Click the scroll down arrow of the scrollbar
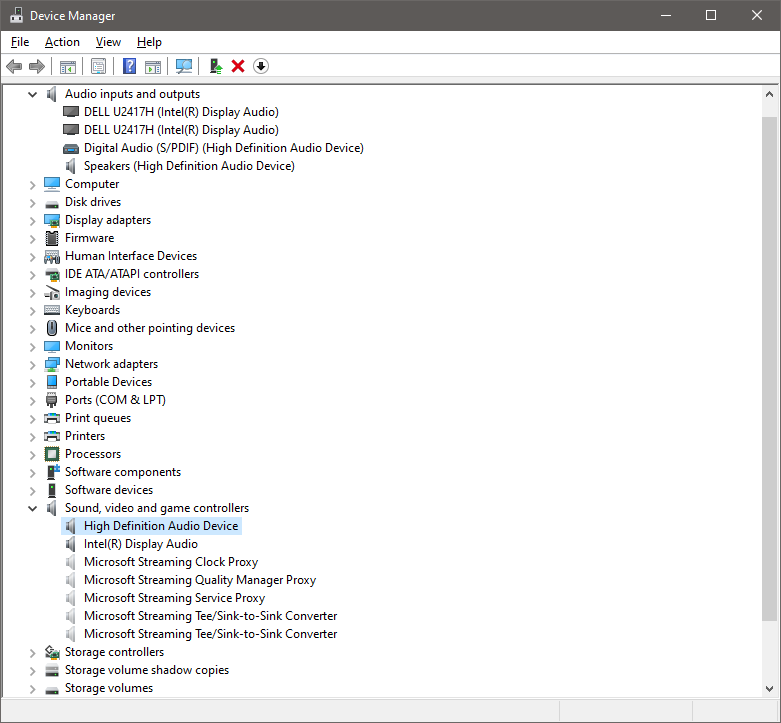The height and width of the screenshot is (723, 781). (x=769, y=689)
